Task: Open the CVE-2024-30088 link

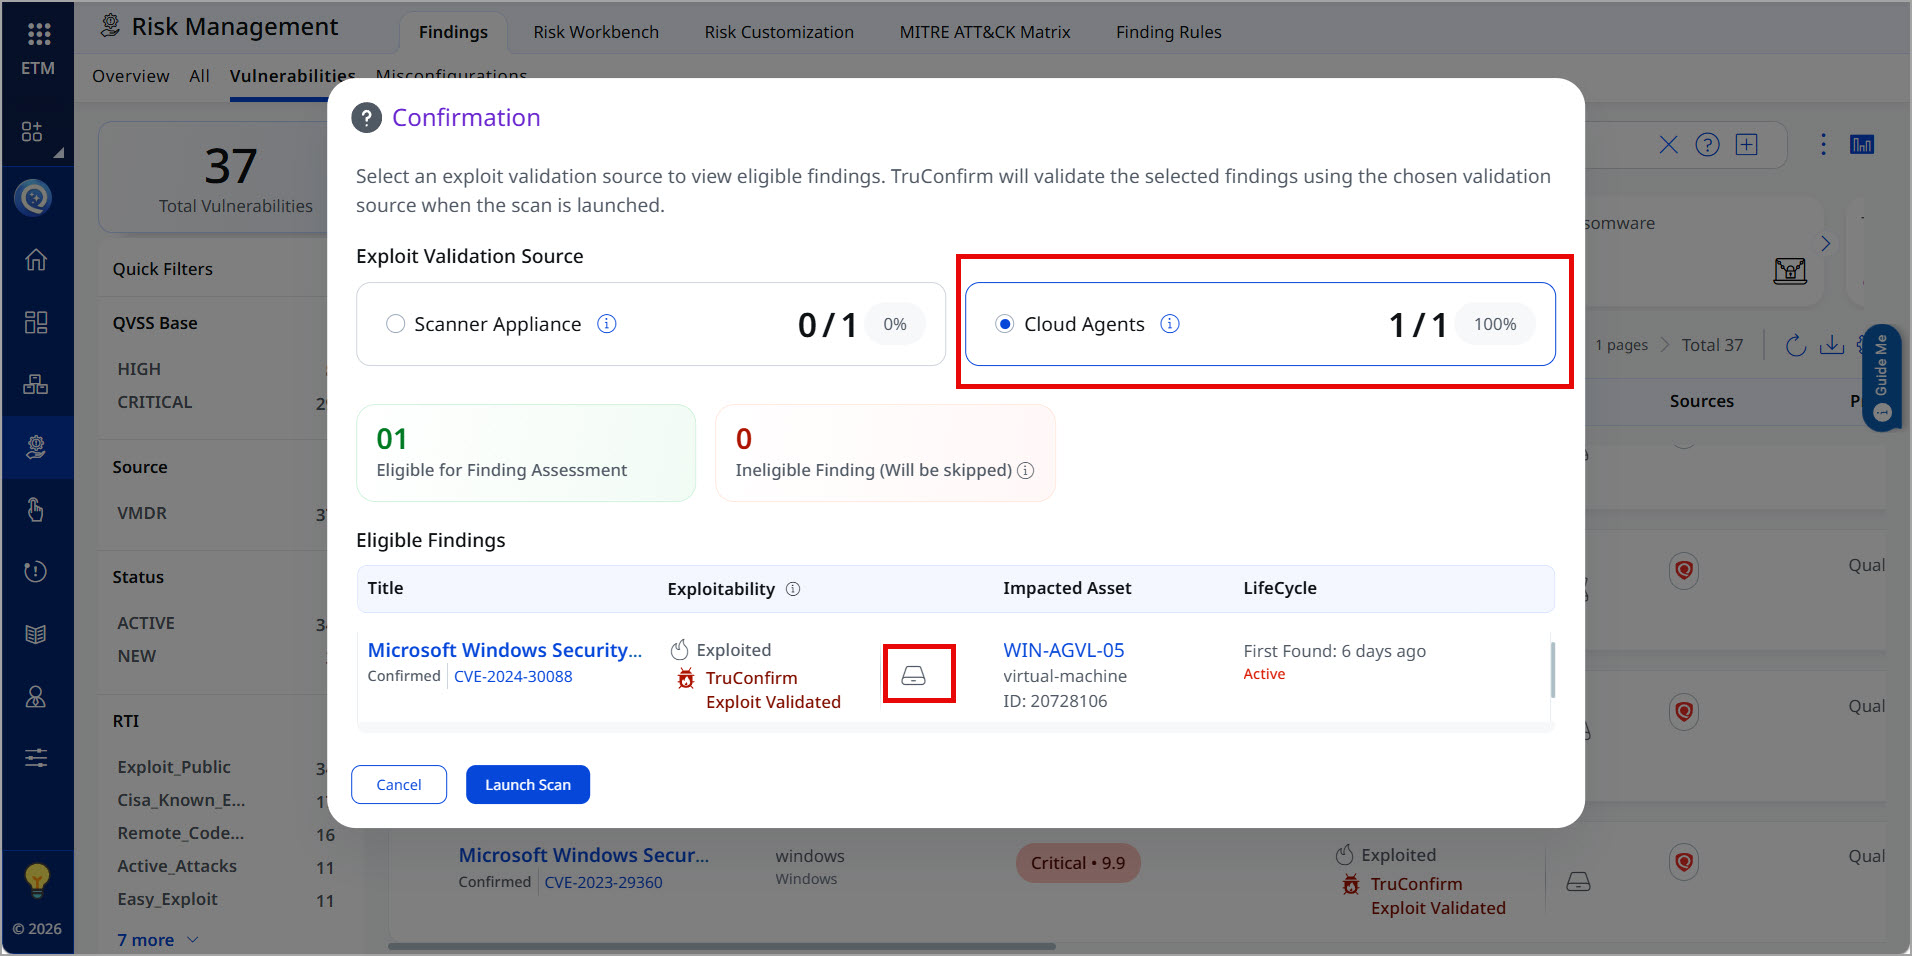Action: [513, 677]
